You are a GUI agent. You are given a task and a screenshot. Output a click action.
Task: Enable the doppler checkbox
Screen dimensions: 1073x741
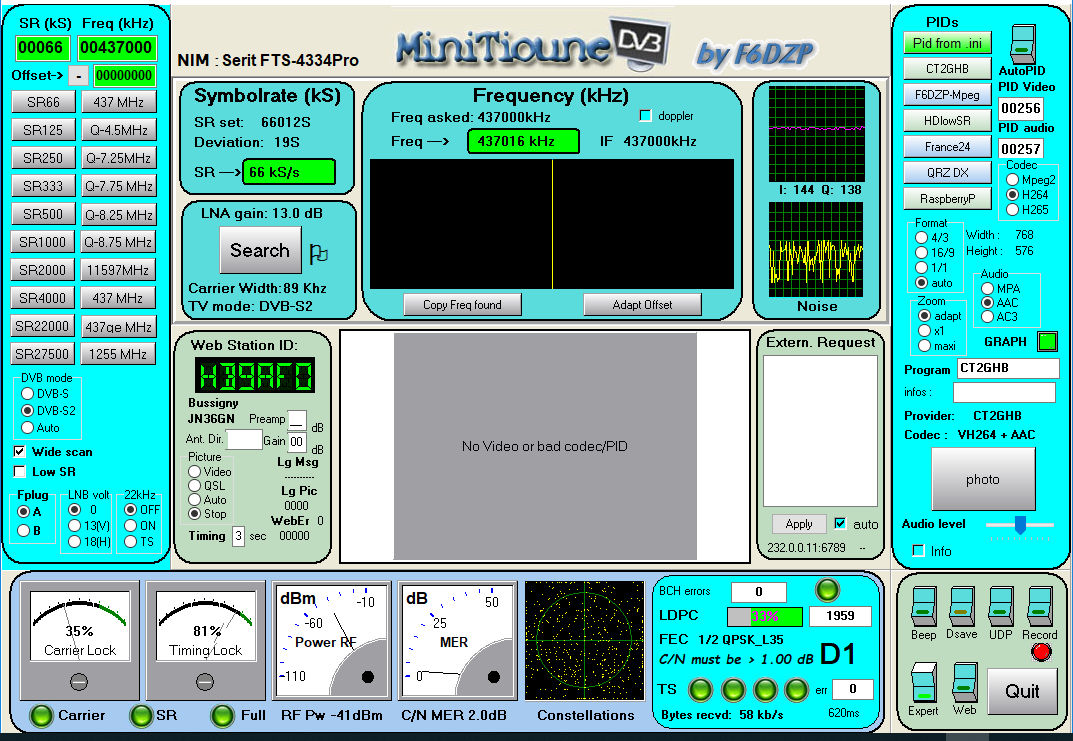[645, 116]
